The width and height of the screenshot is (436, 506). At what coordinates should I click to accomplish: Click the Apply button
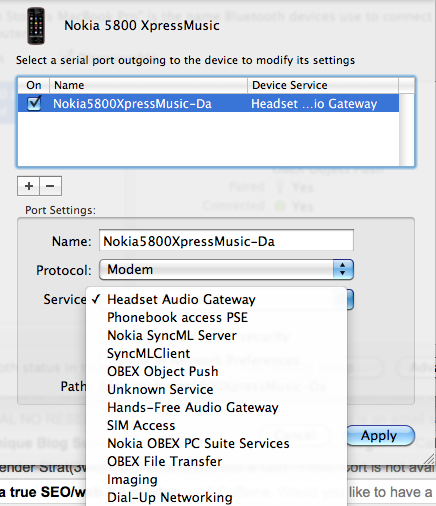380,435
